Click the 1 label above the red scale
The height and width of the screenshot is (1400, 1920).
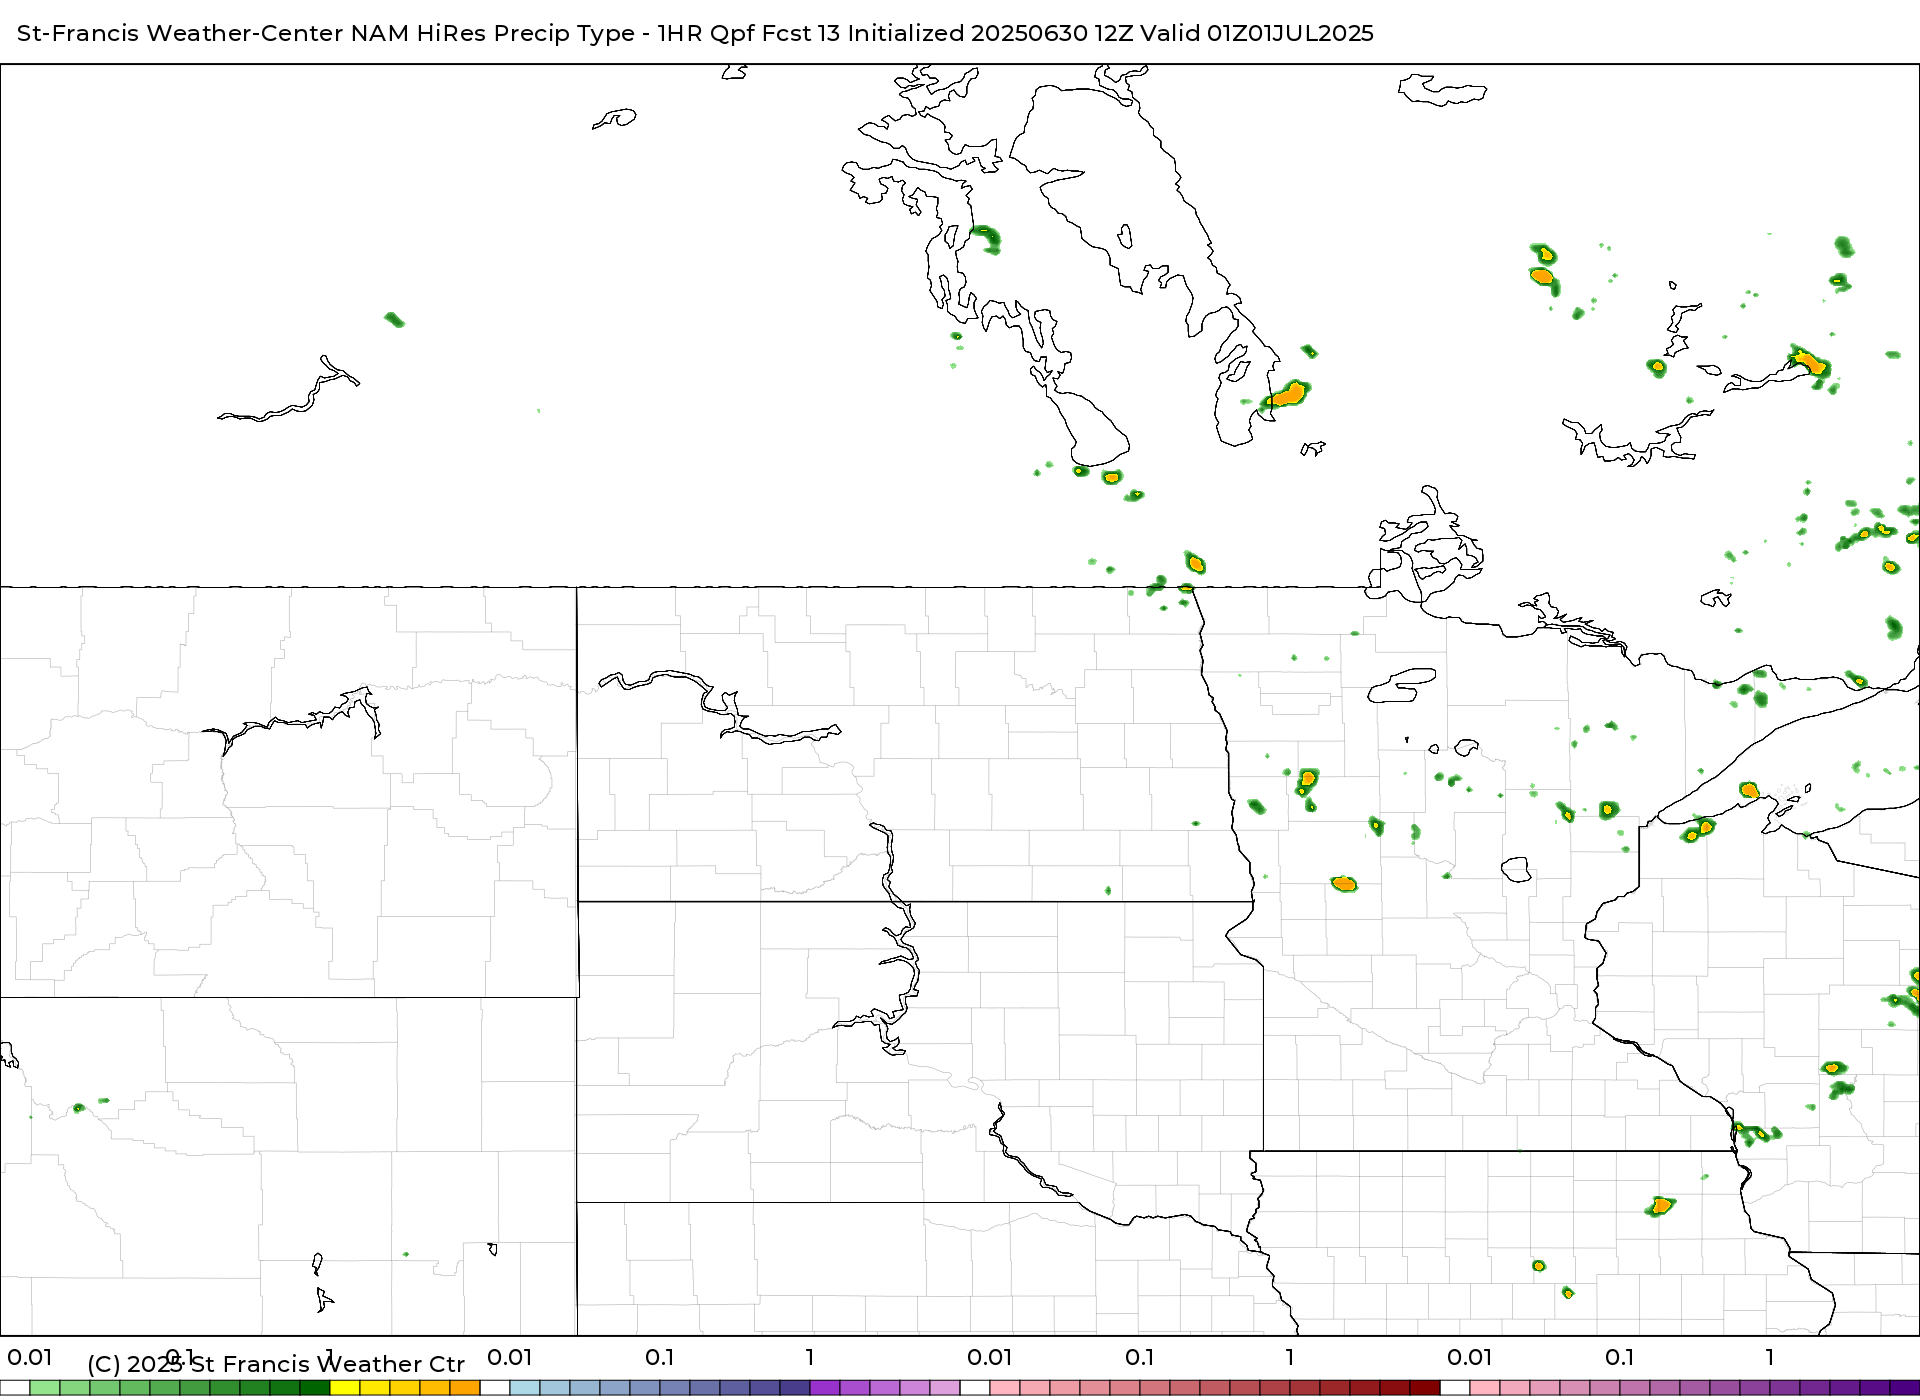[1290, 1357]
